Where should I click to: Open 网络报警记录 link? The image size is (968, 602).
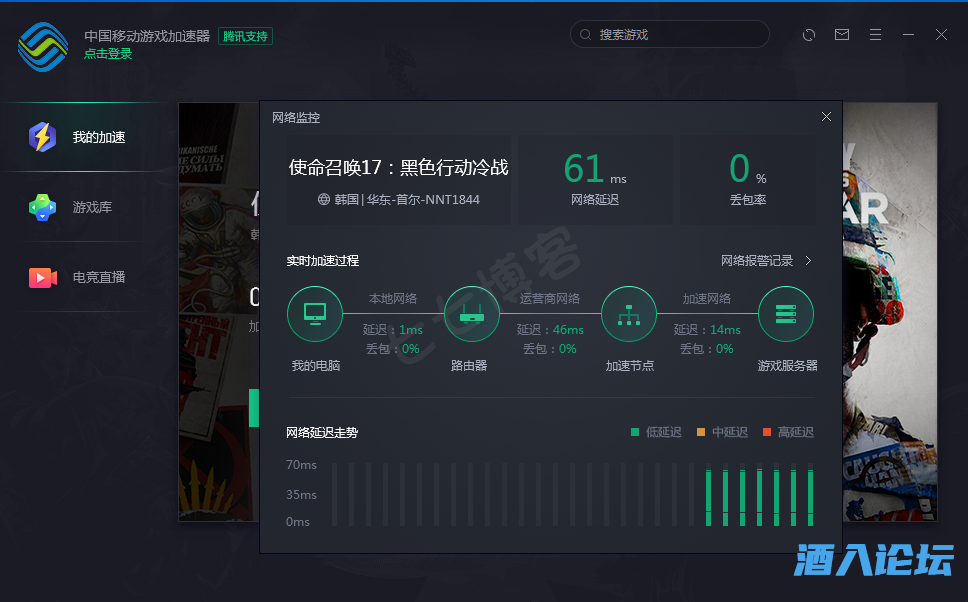(757, 261)
